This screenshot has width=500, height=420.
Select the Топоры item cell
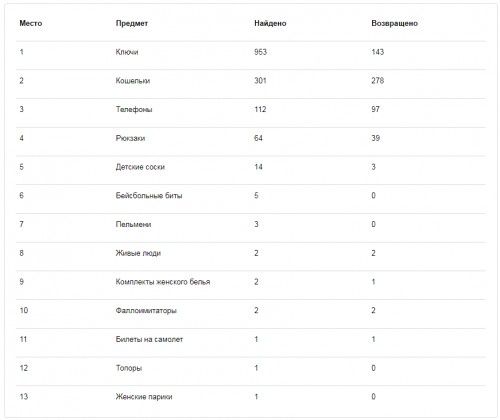(x=129, y=368)
